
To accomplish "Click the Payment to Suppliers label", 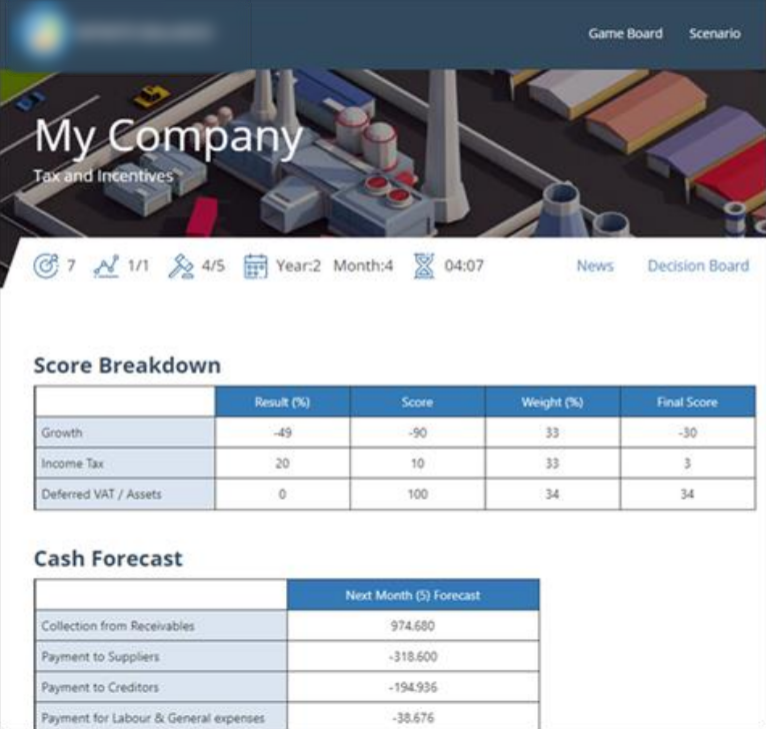I will [100, 657].
